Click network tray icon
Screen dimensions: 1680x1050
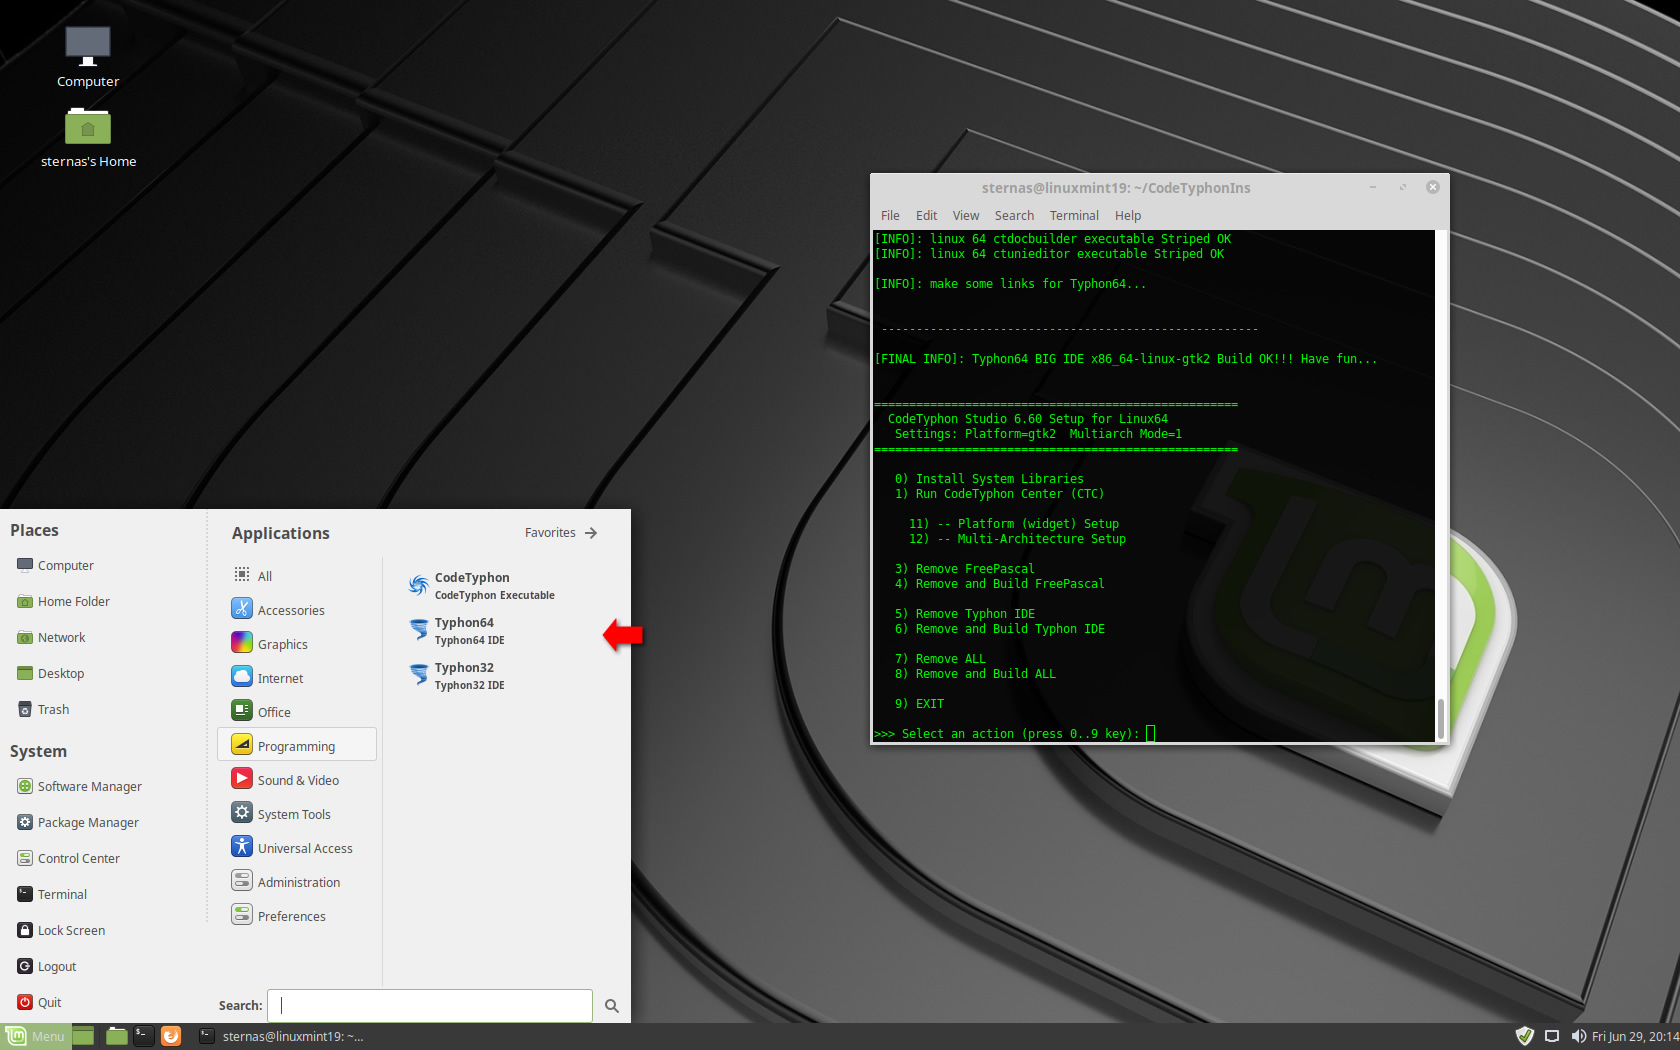coord(1552,1036)
